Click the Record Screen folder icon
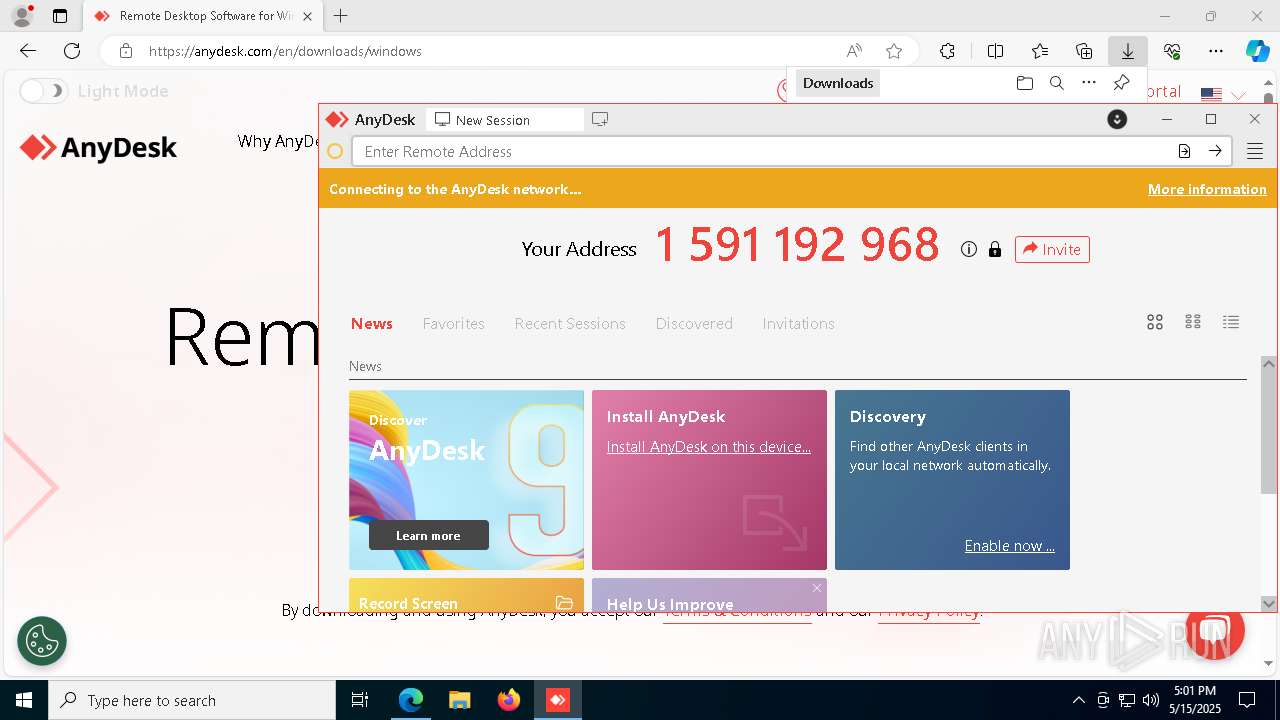The height and width of the screenshot is (720, 1280). point(564,602)
